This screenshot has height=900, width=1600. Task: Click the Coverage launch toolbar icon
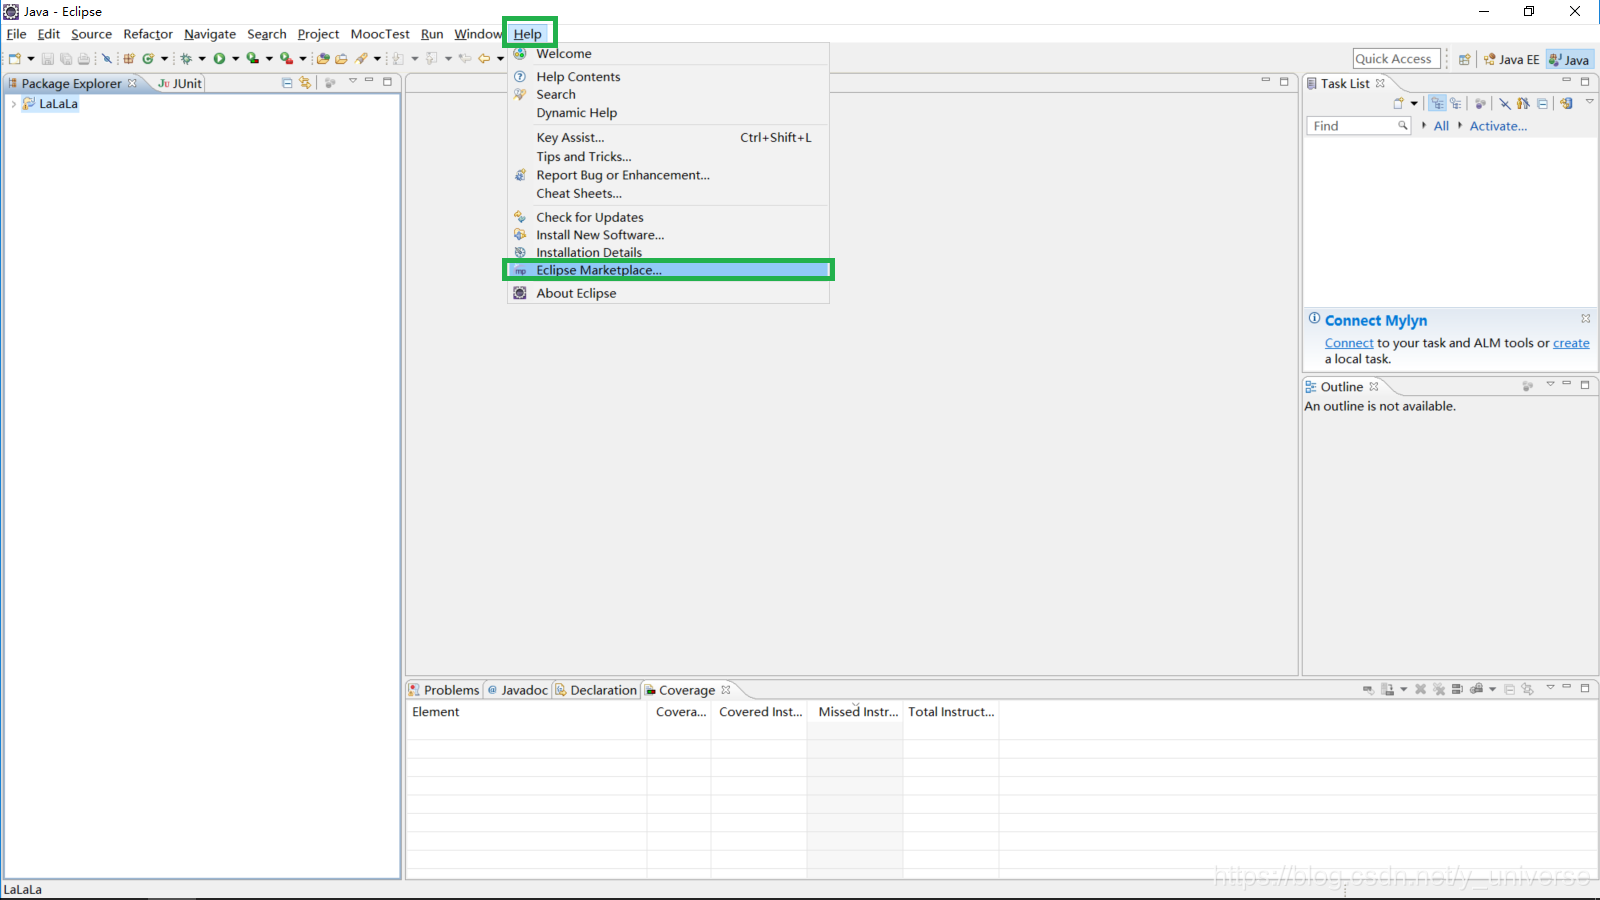(x=253, y=59)
